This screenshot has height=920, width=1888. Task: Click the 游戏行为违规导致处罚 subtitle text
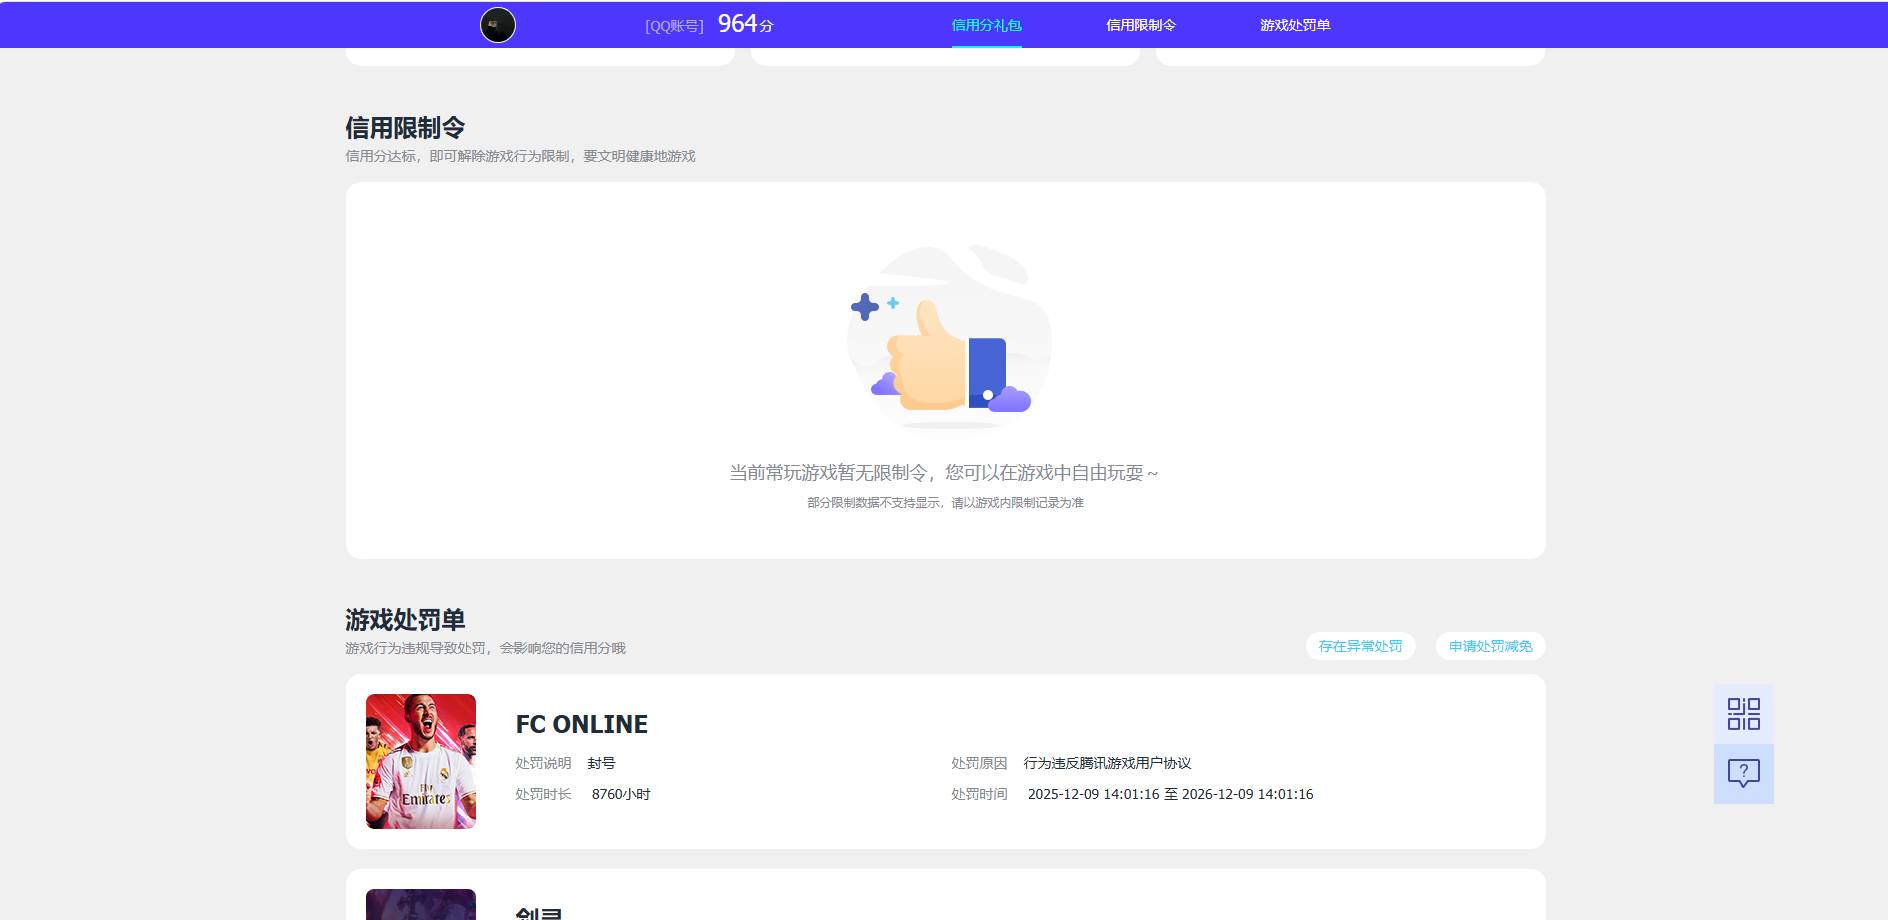click(x=485, y=648)
